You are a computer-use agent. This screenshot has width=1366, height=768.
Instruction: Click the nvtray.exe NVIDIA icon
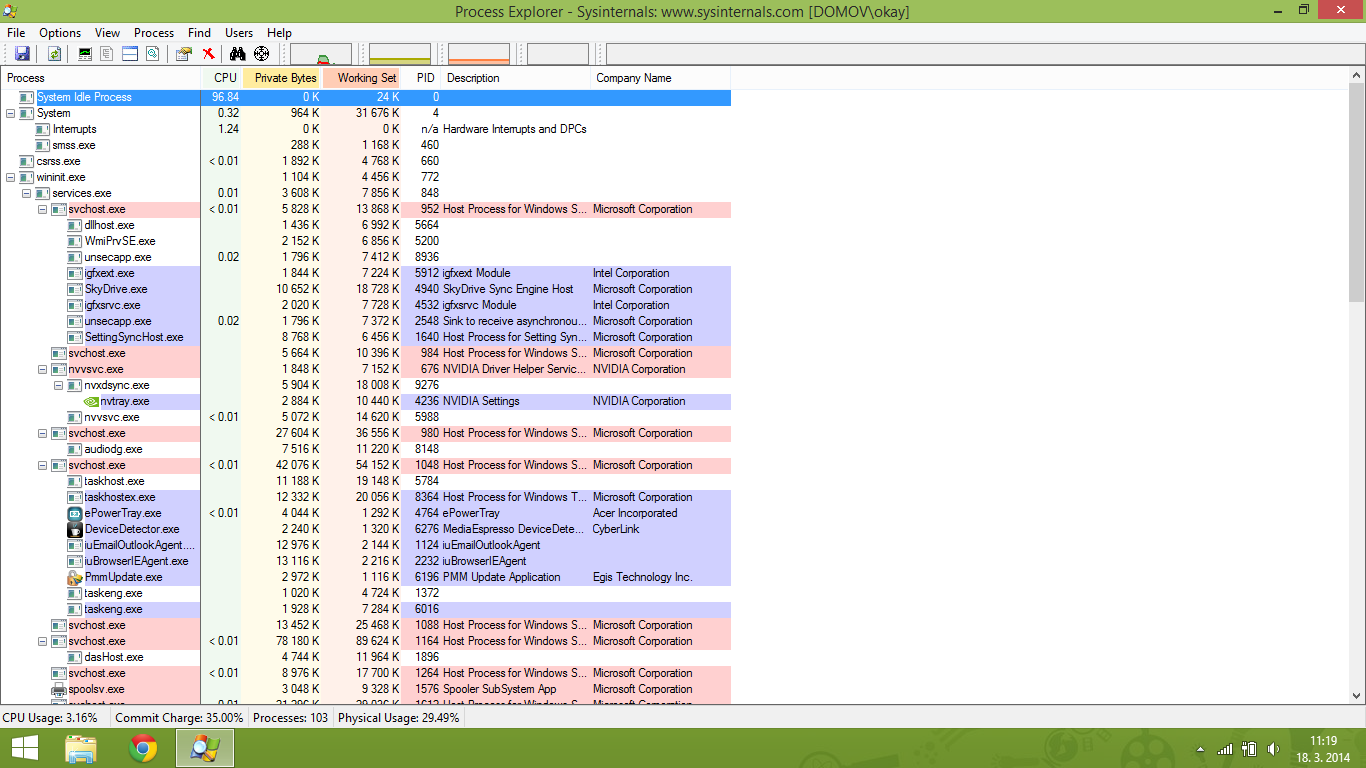[x=91, y=401]
